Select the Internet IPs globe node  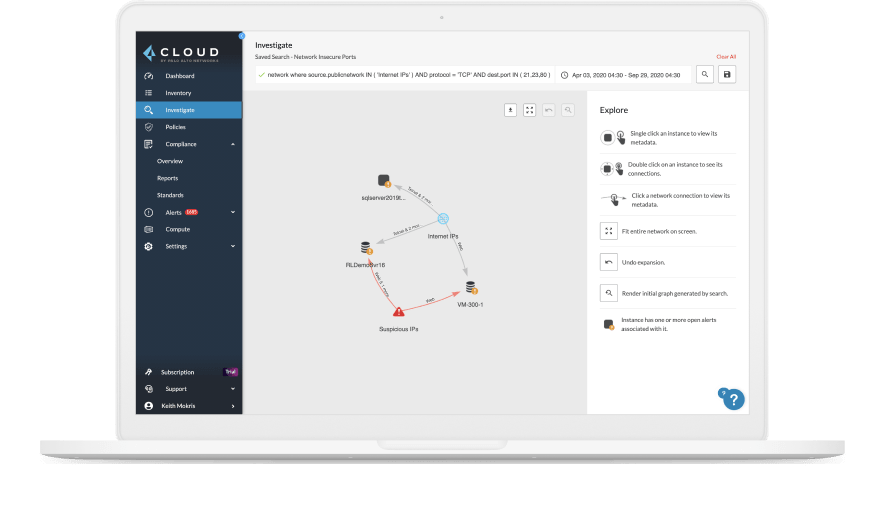click(x=443, y=220)
